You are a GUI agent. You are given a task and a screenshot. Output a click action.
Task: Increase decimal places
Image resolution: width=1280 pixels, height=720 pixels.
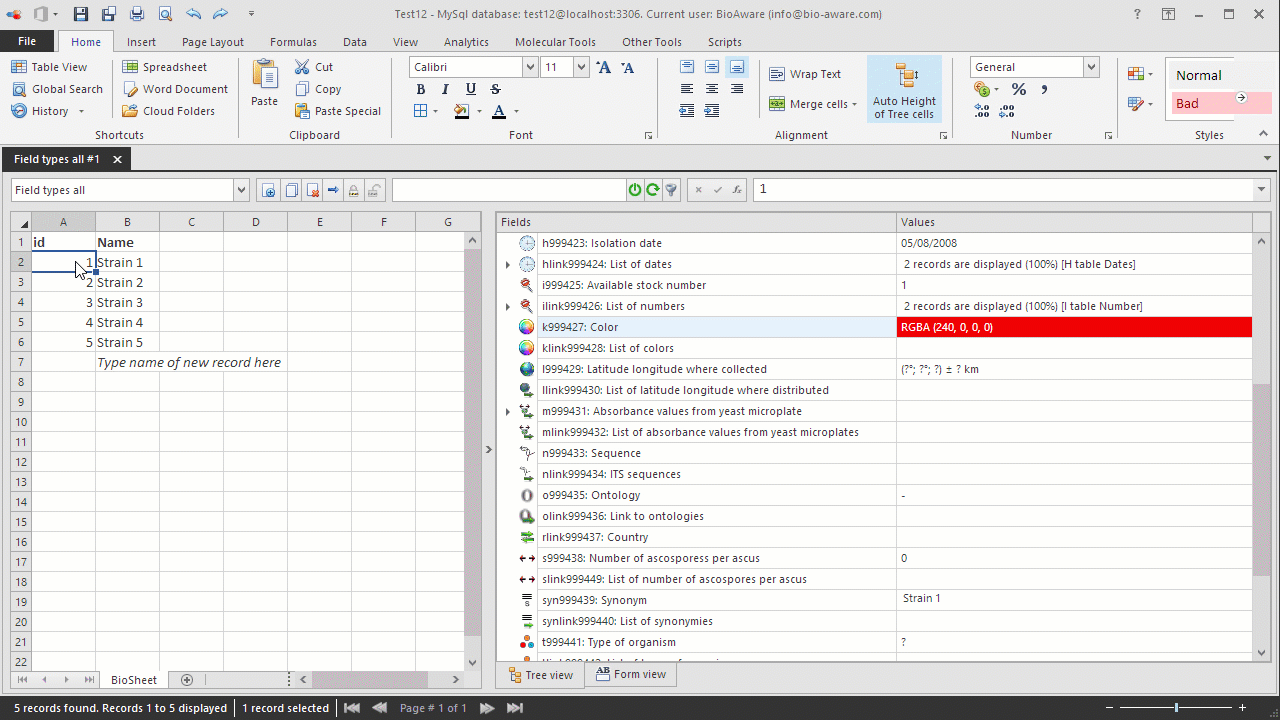982,111
